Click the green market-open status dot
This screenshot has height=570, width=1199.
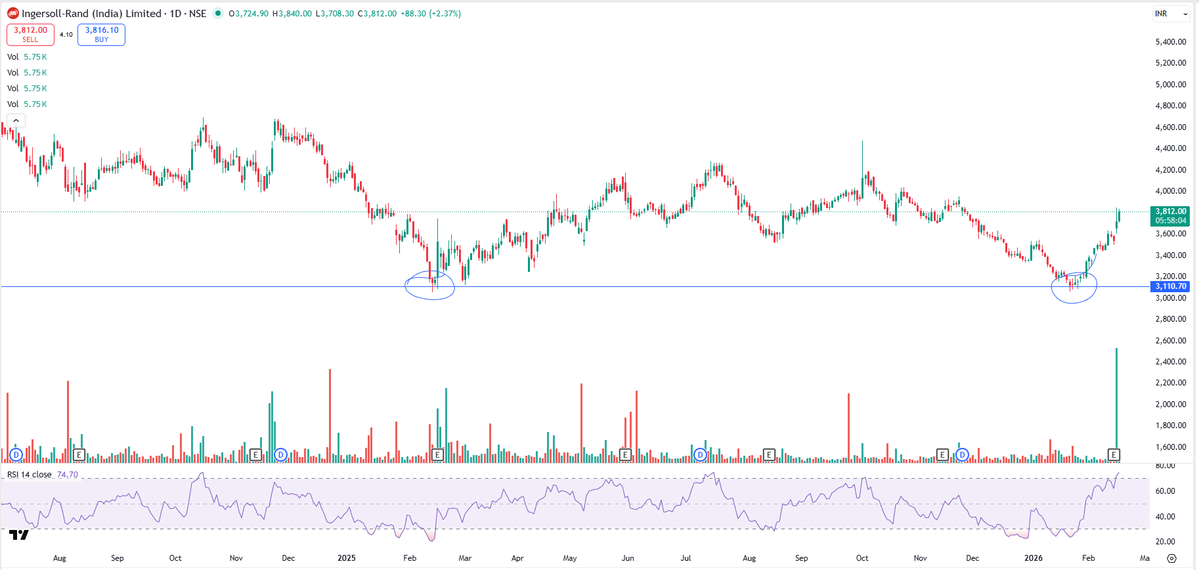pyautogui.click(x=219, y=13)
